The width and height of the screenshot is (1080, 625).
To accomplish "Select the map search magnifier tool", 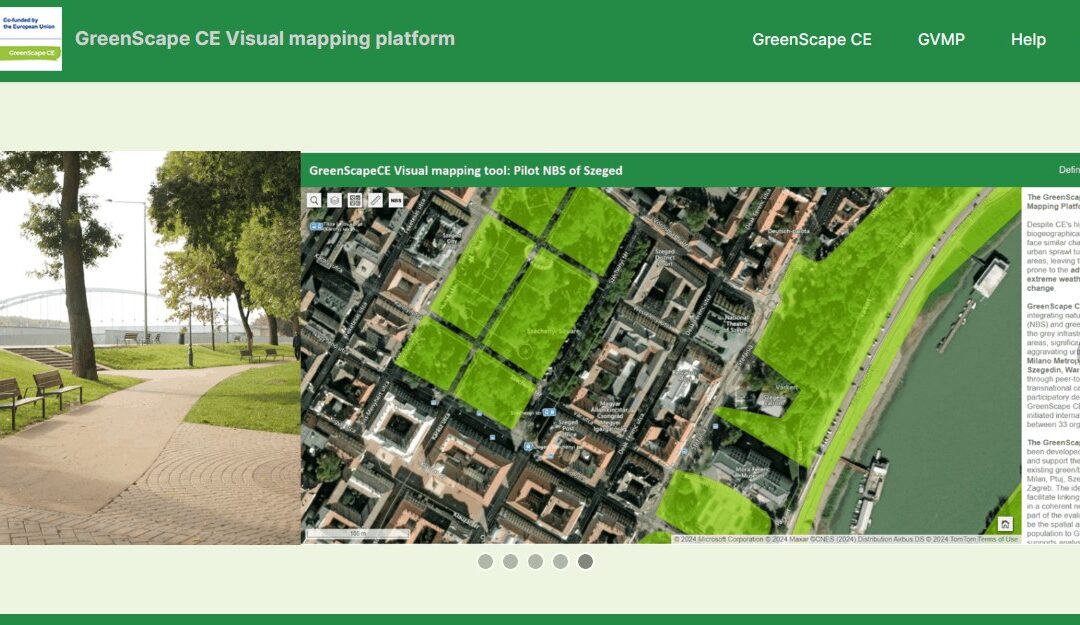I will click(x=314, y=200).
